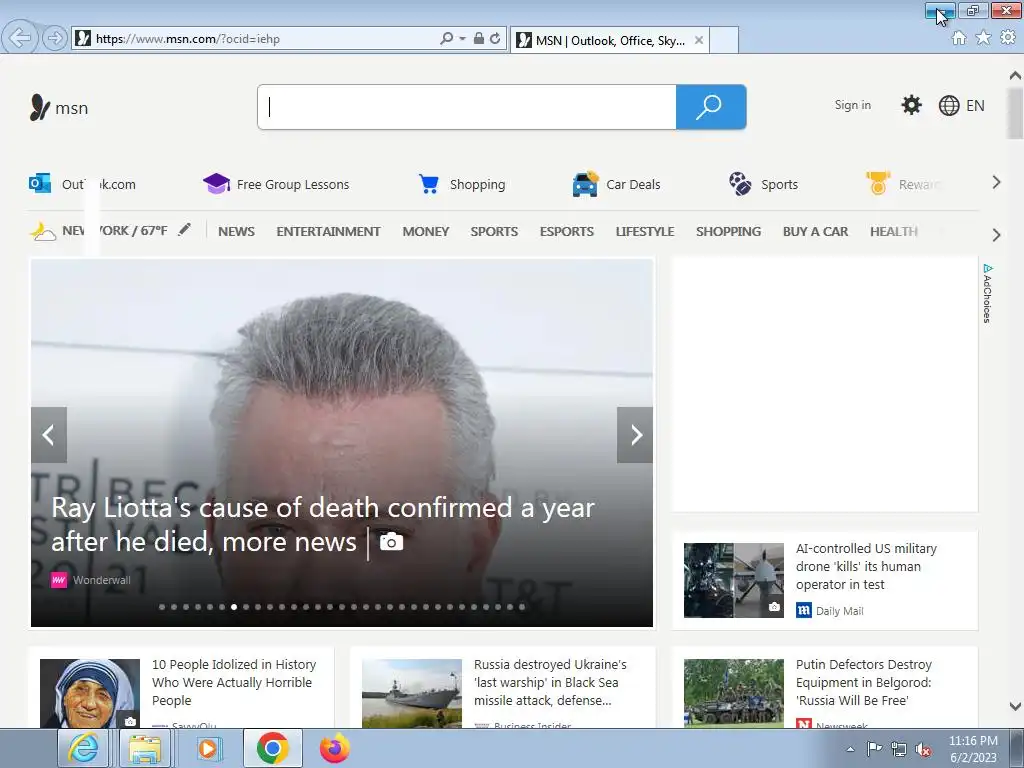Click the AdChoices icon
The height and width of the screenshot is (768, 1024).
coord(987,293)
